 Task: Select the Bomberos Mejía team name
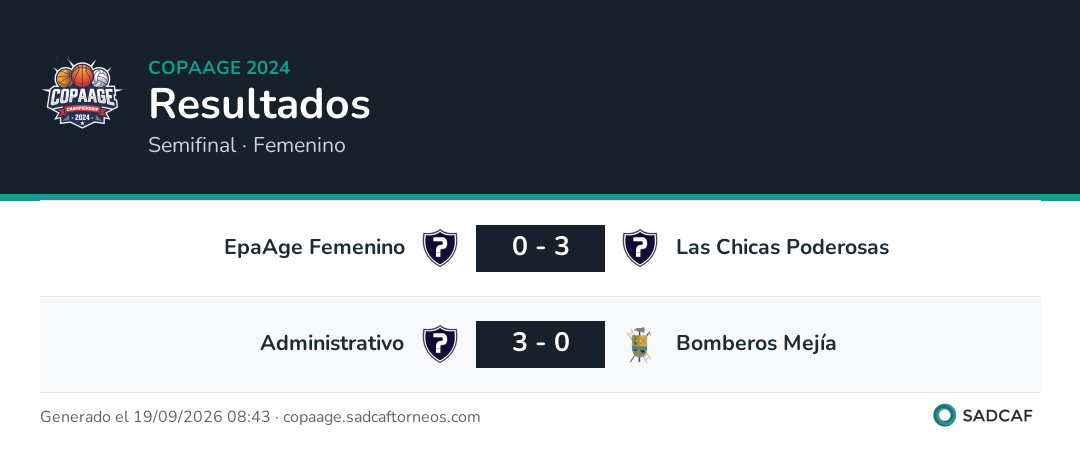click(756, 343)
